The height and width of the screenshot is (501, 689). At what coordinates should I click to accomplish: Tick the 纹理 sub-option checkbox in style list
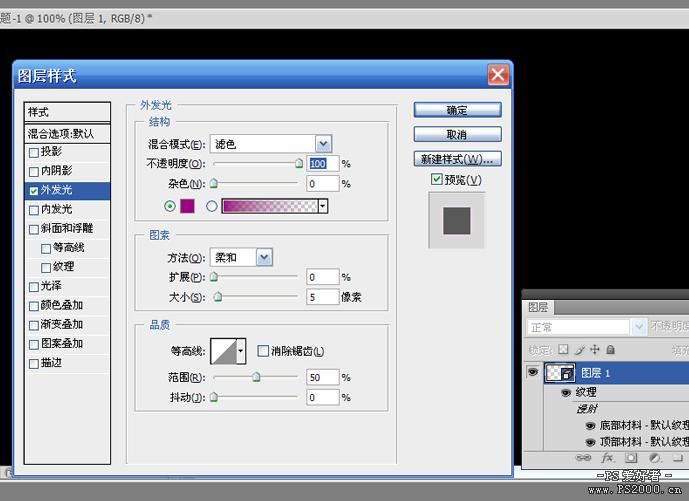pos(46,268)
